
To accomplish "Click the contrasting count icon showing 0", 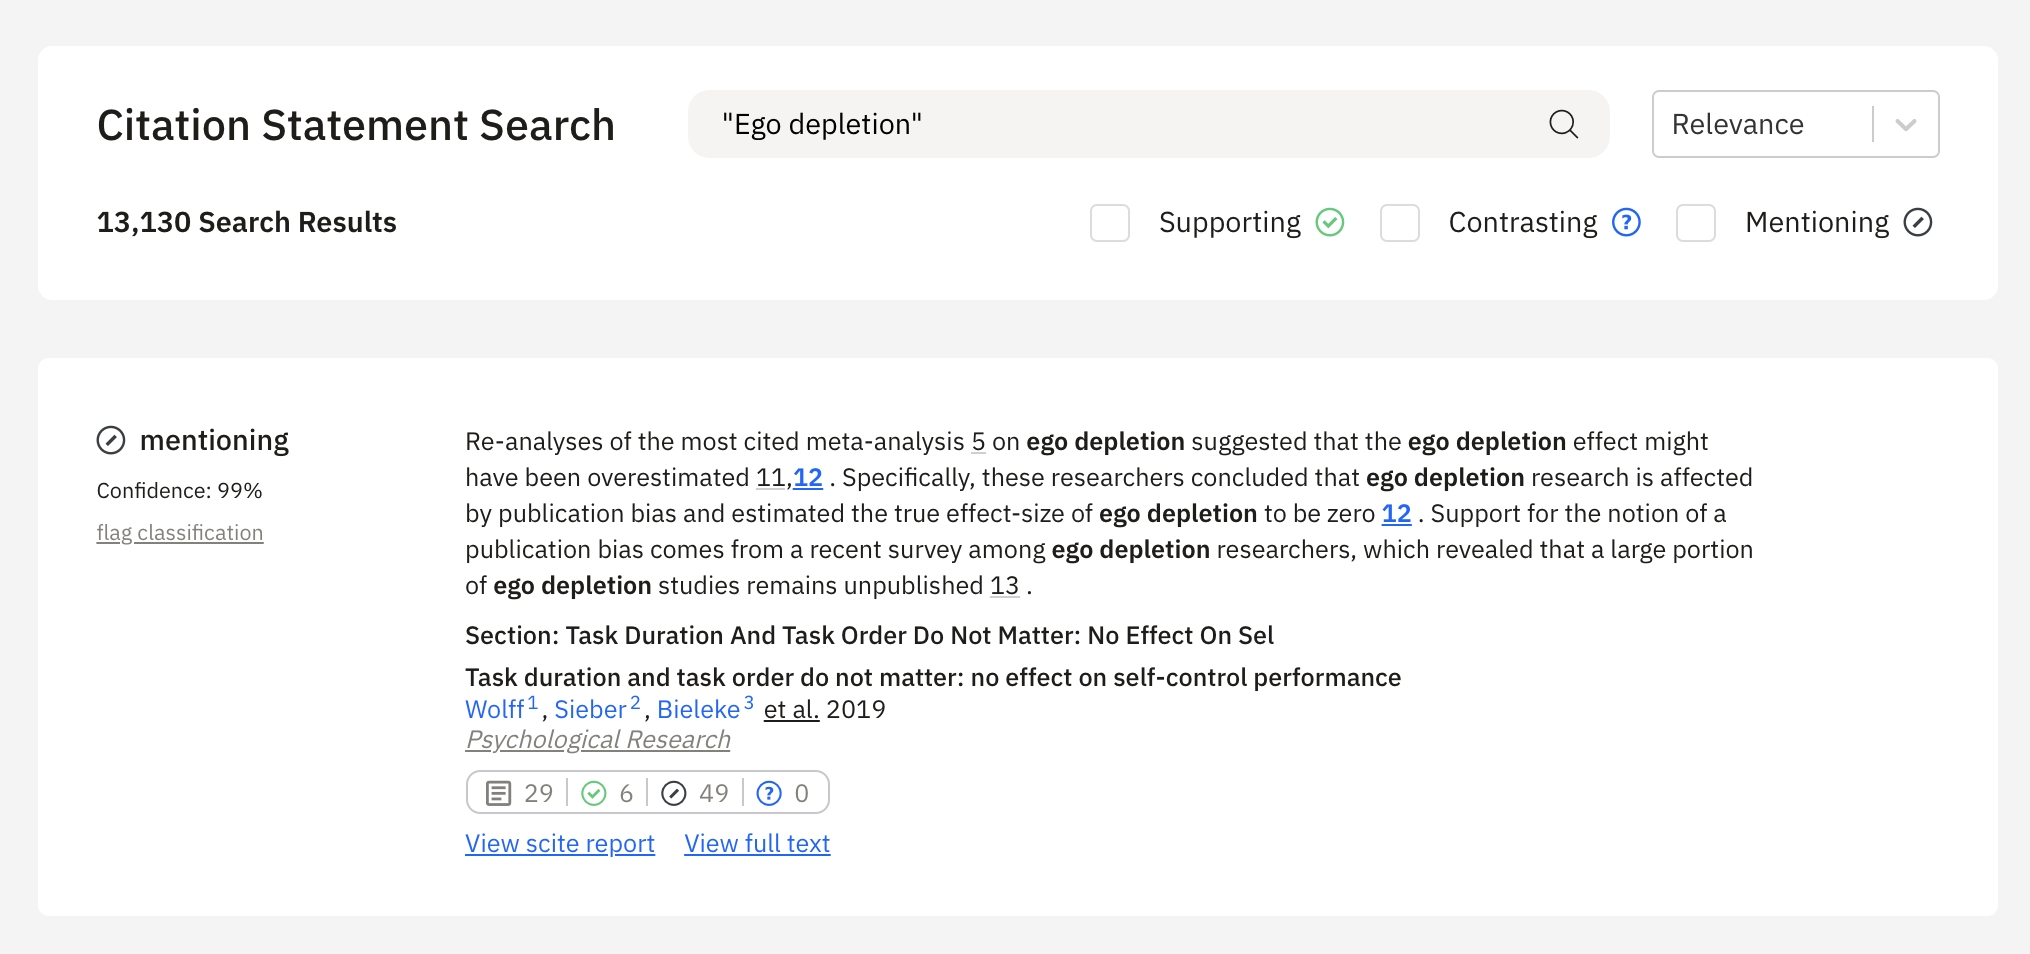I will click(x=768, y=793).
